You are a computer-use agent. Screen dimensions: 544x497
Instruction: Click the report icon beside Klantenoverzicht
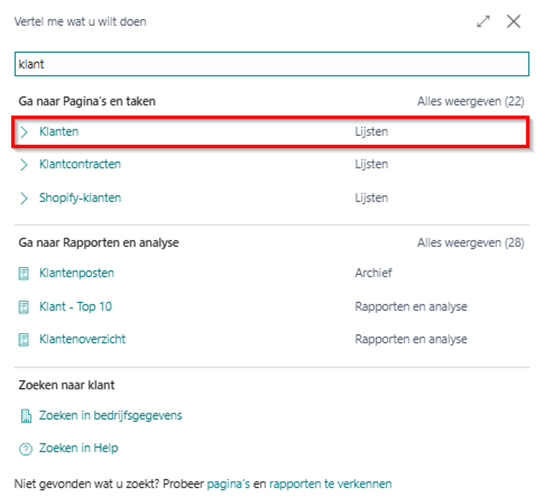click(24, 340)
